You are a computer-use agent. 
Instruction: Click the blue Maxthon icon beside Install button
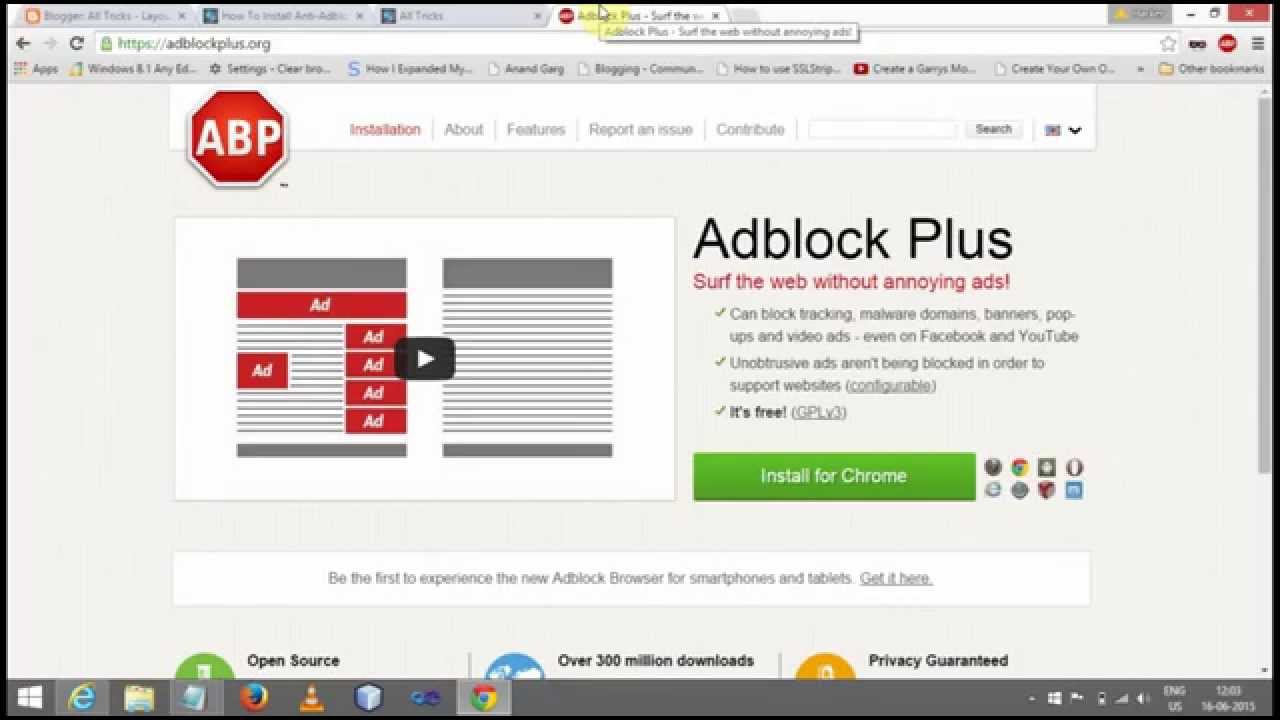[x=1074, y=490]
